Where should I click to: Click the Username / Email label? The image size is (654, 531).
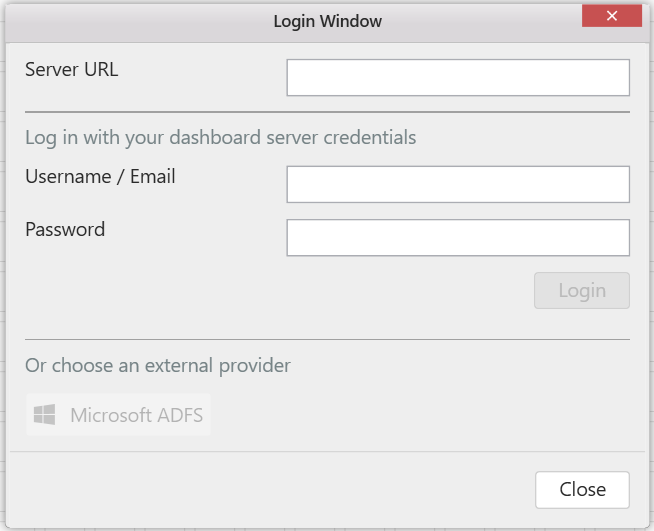click(100, 176)
